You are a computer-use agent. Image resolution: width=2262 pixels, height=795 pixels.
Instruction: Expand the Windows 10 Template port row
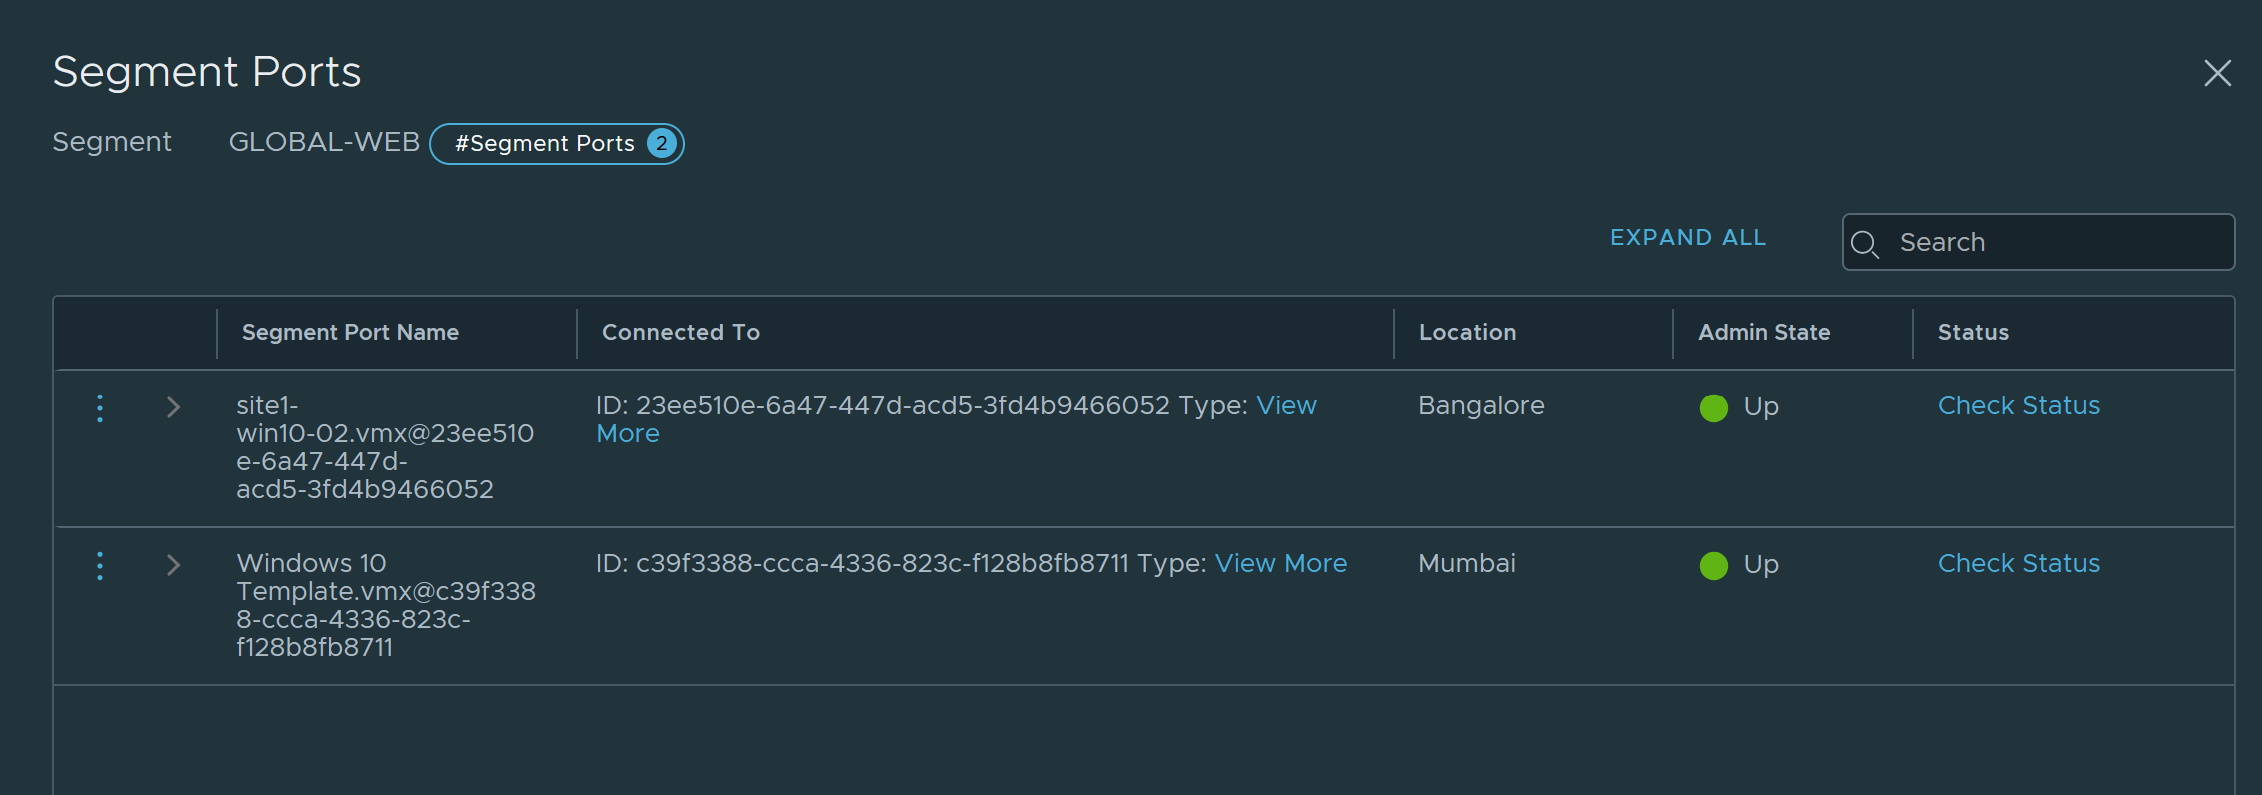[173, 565]
